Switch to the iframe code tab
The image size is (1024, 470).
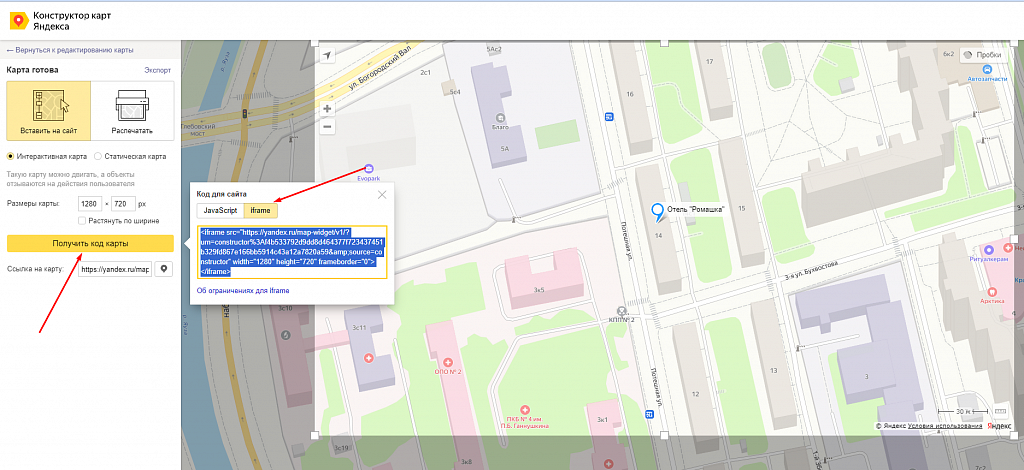coord(261,211)
